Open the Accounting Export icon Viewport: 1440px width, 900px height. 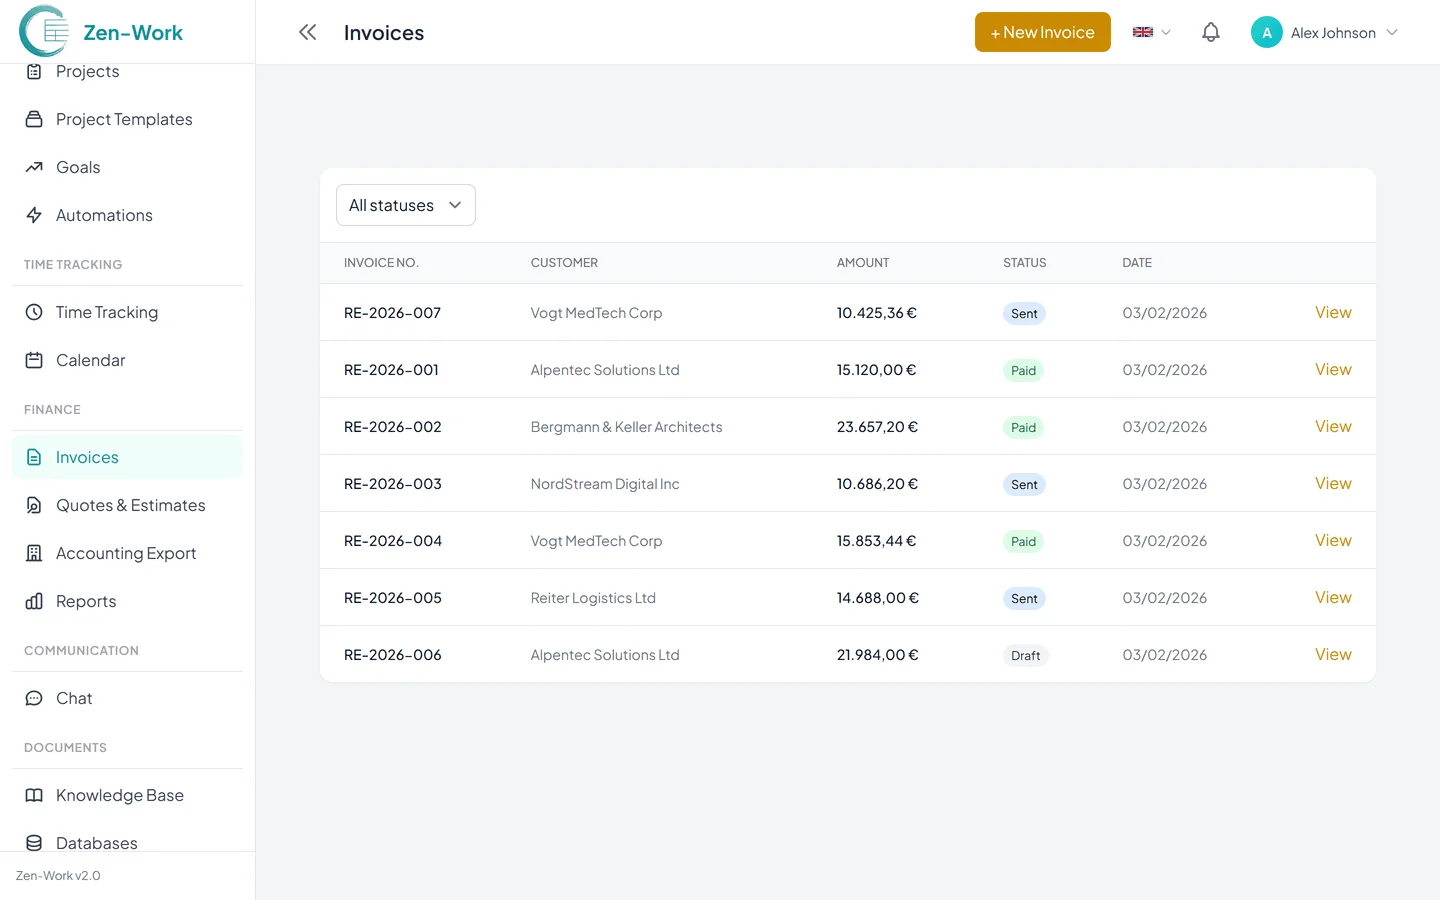(x=34, y=553)
